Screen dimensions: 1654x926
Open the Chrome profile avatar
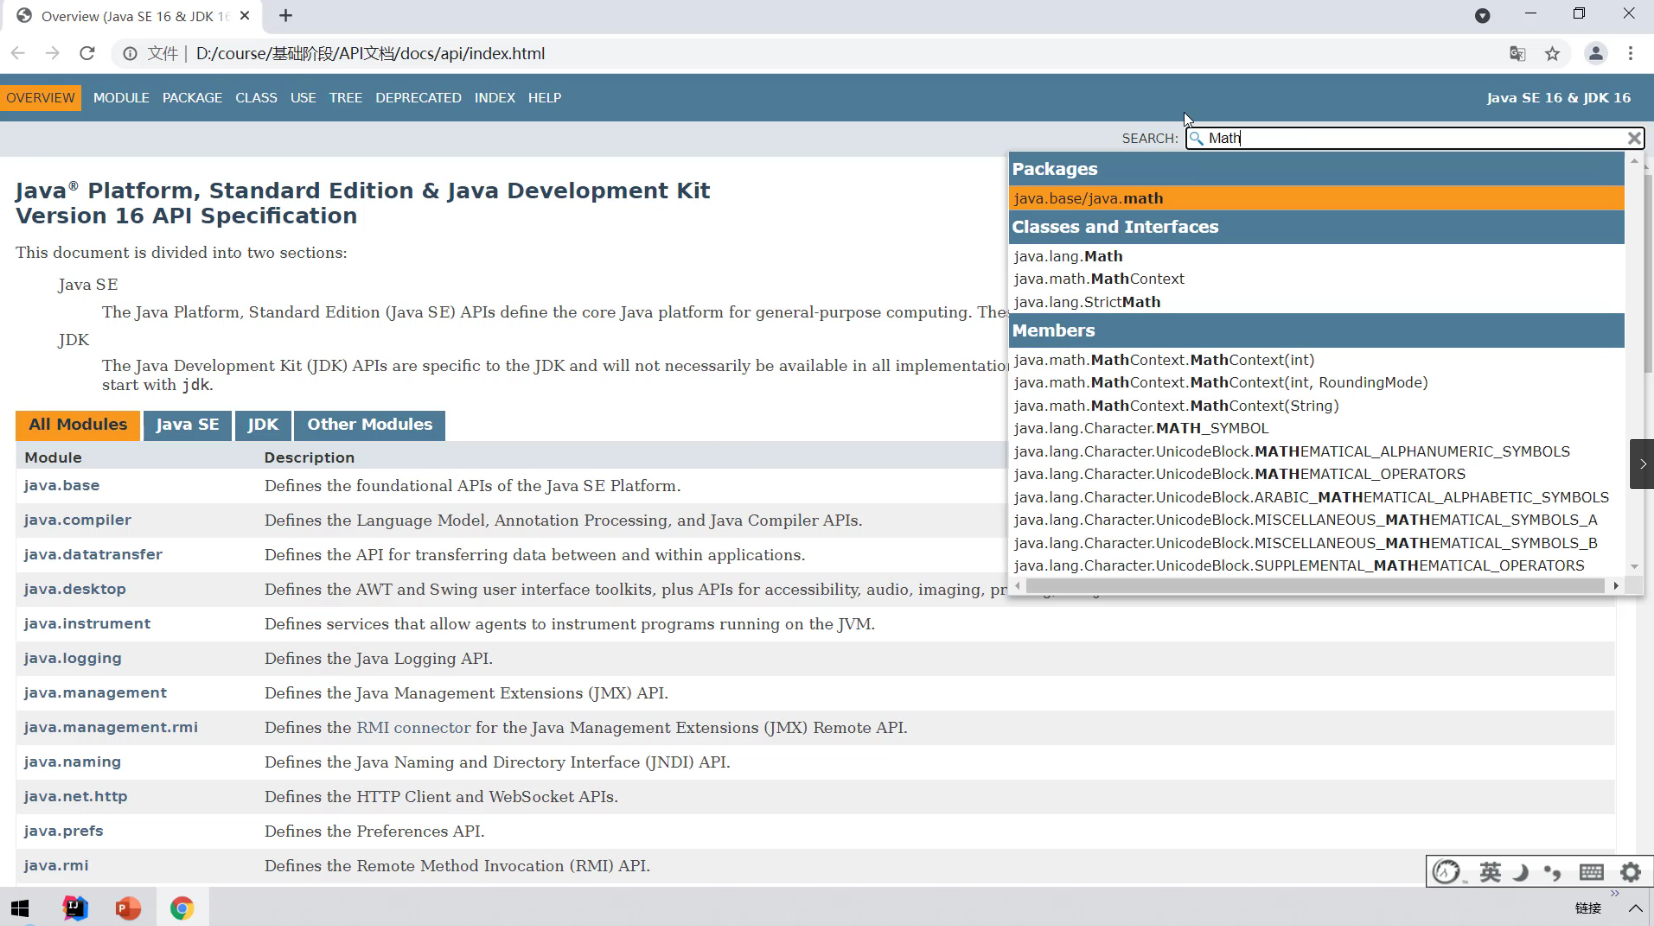click(1596, 54)
